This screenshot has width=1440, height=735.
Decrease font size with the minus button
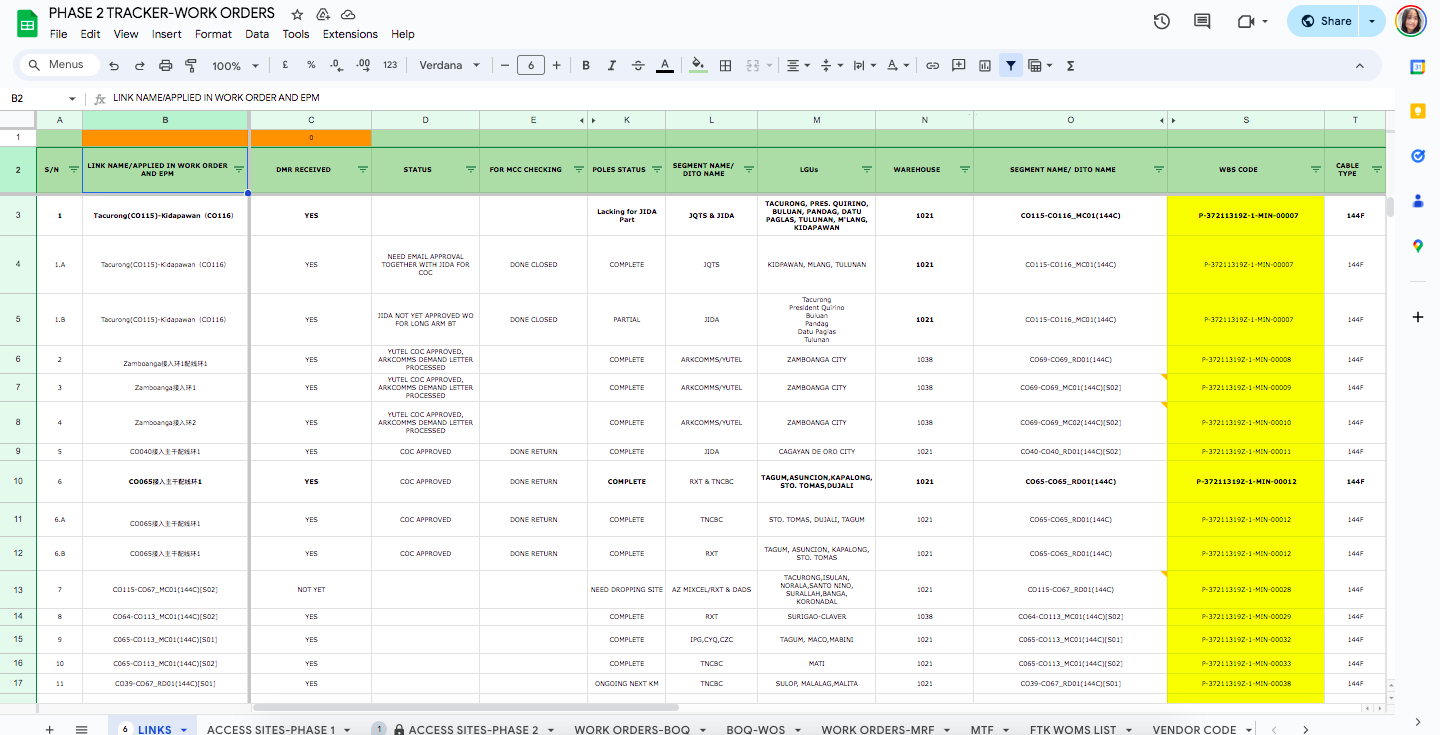pos(505,65)
